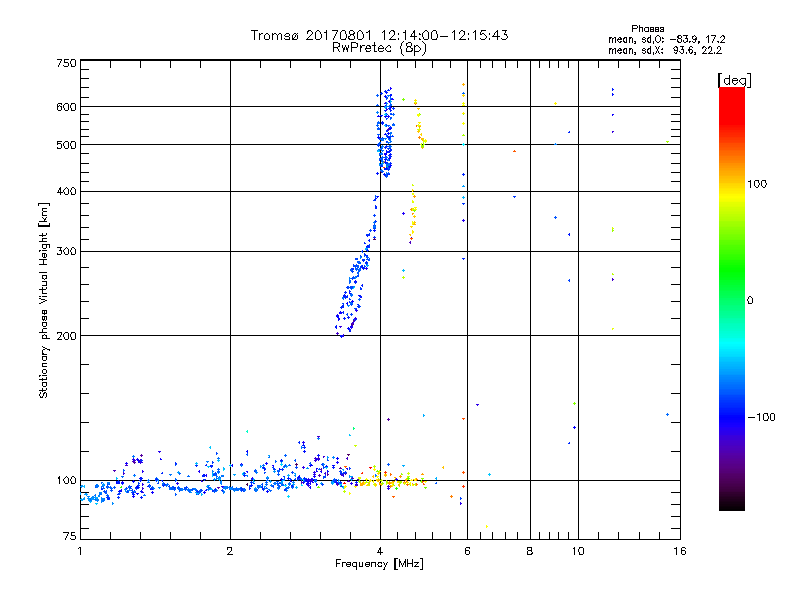Click the dense blue cluster between 400 and 600 km
Screen dimensions: 800x600
coord(386,133)
